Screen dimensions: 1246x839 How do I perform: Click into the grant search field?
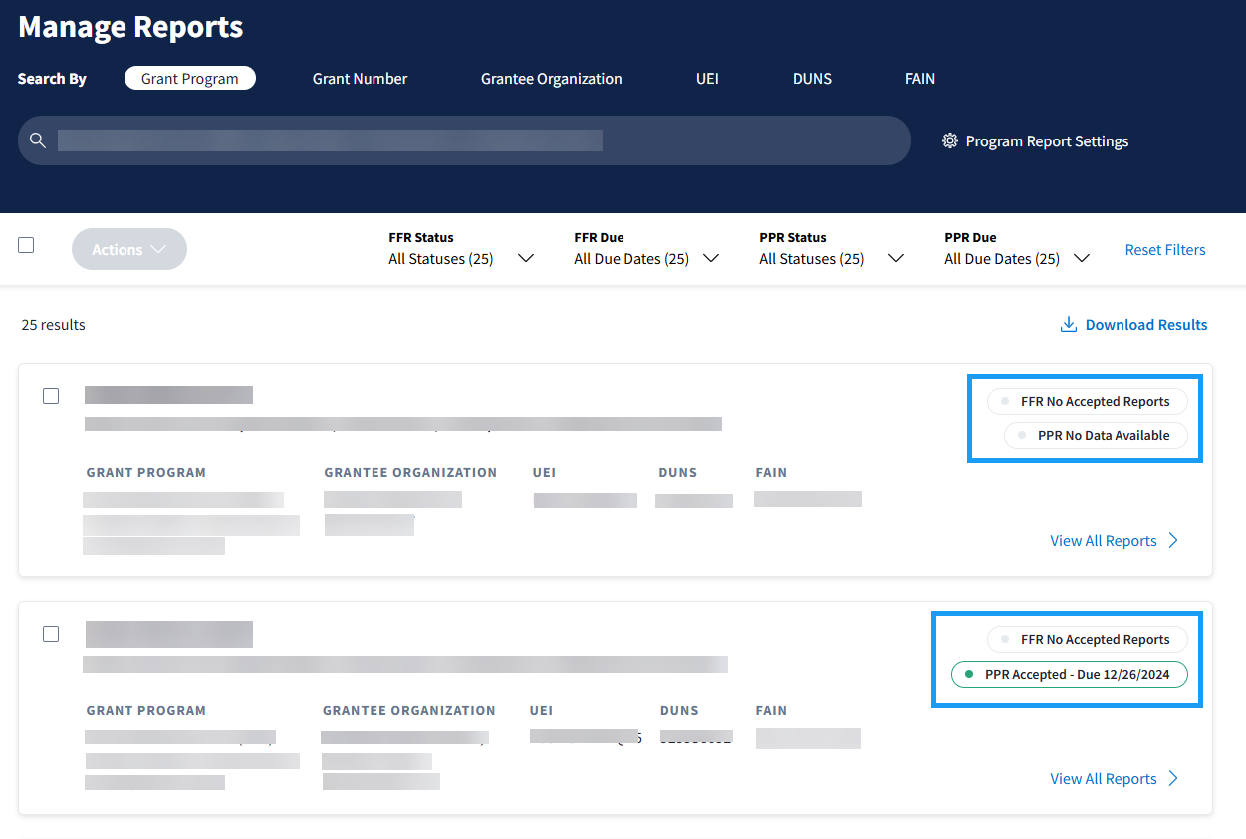point(470,141)
